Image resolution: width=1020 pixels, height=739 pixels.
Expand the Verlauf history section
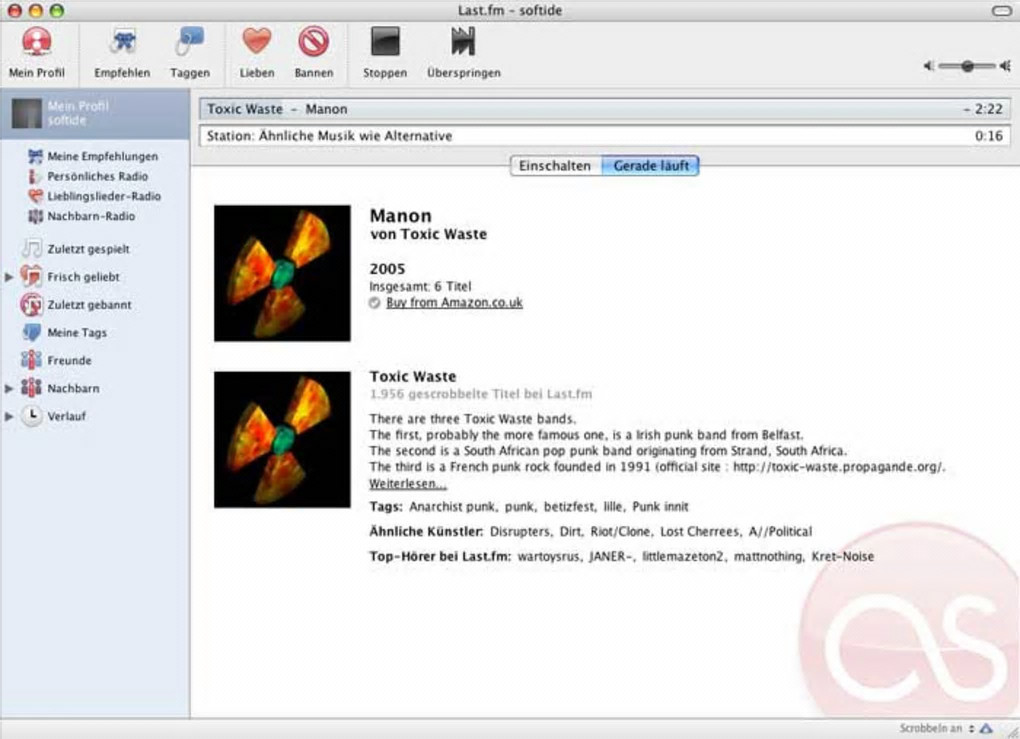click(x=8, y=416)
